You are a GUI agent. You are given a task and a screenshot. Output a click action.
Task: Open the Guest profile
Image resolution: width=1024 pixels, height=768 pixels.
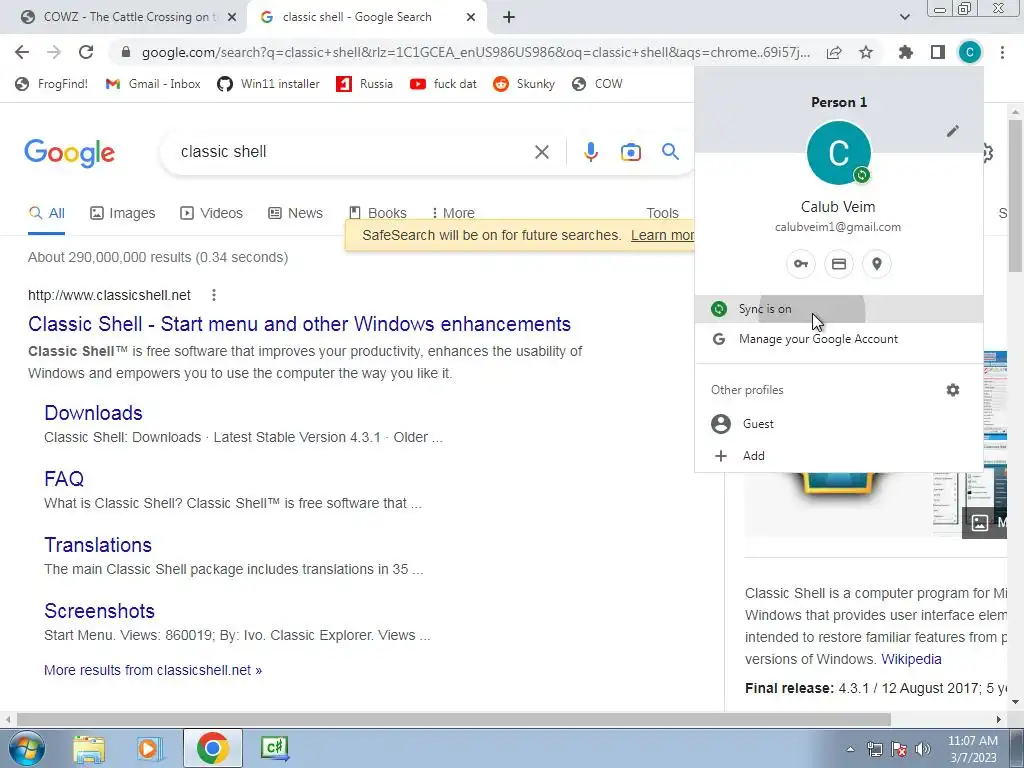point(839,424)
